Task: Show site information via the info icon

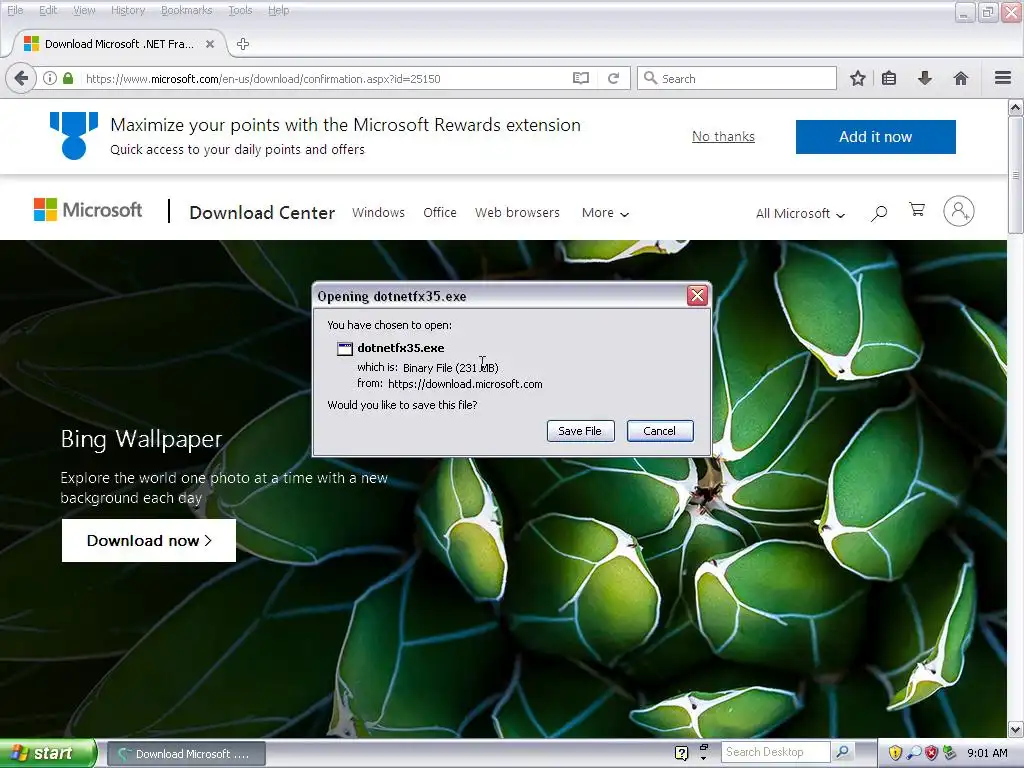Action: (50, 78)
